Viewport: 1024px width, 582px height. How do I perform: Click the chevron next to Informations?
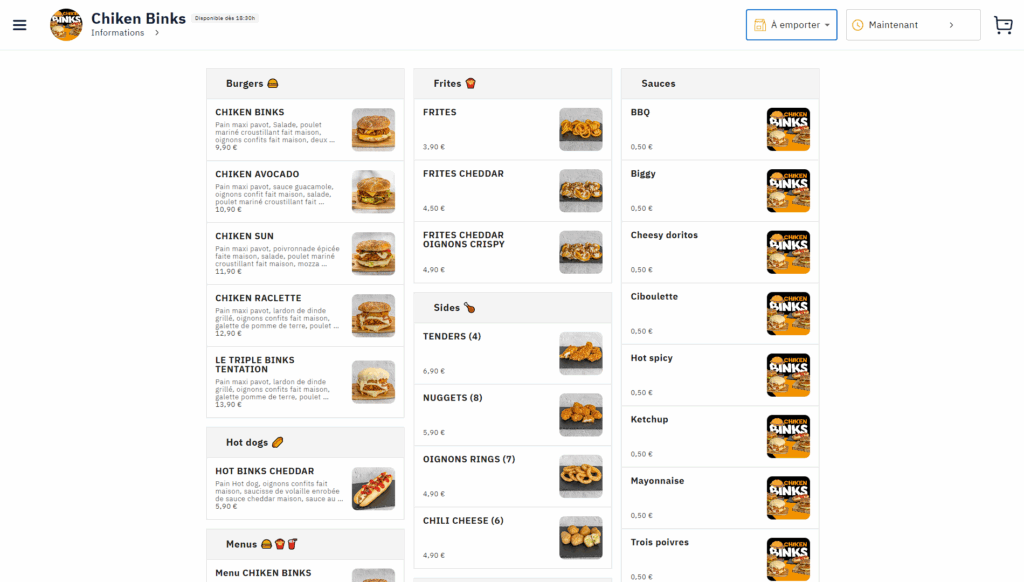pos(157,33)
